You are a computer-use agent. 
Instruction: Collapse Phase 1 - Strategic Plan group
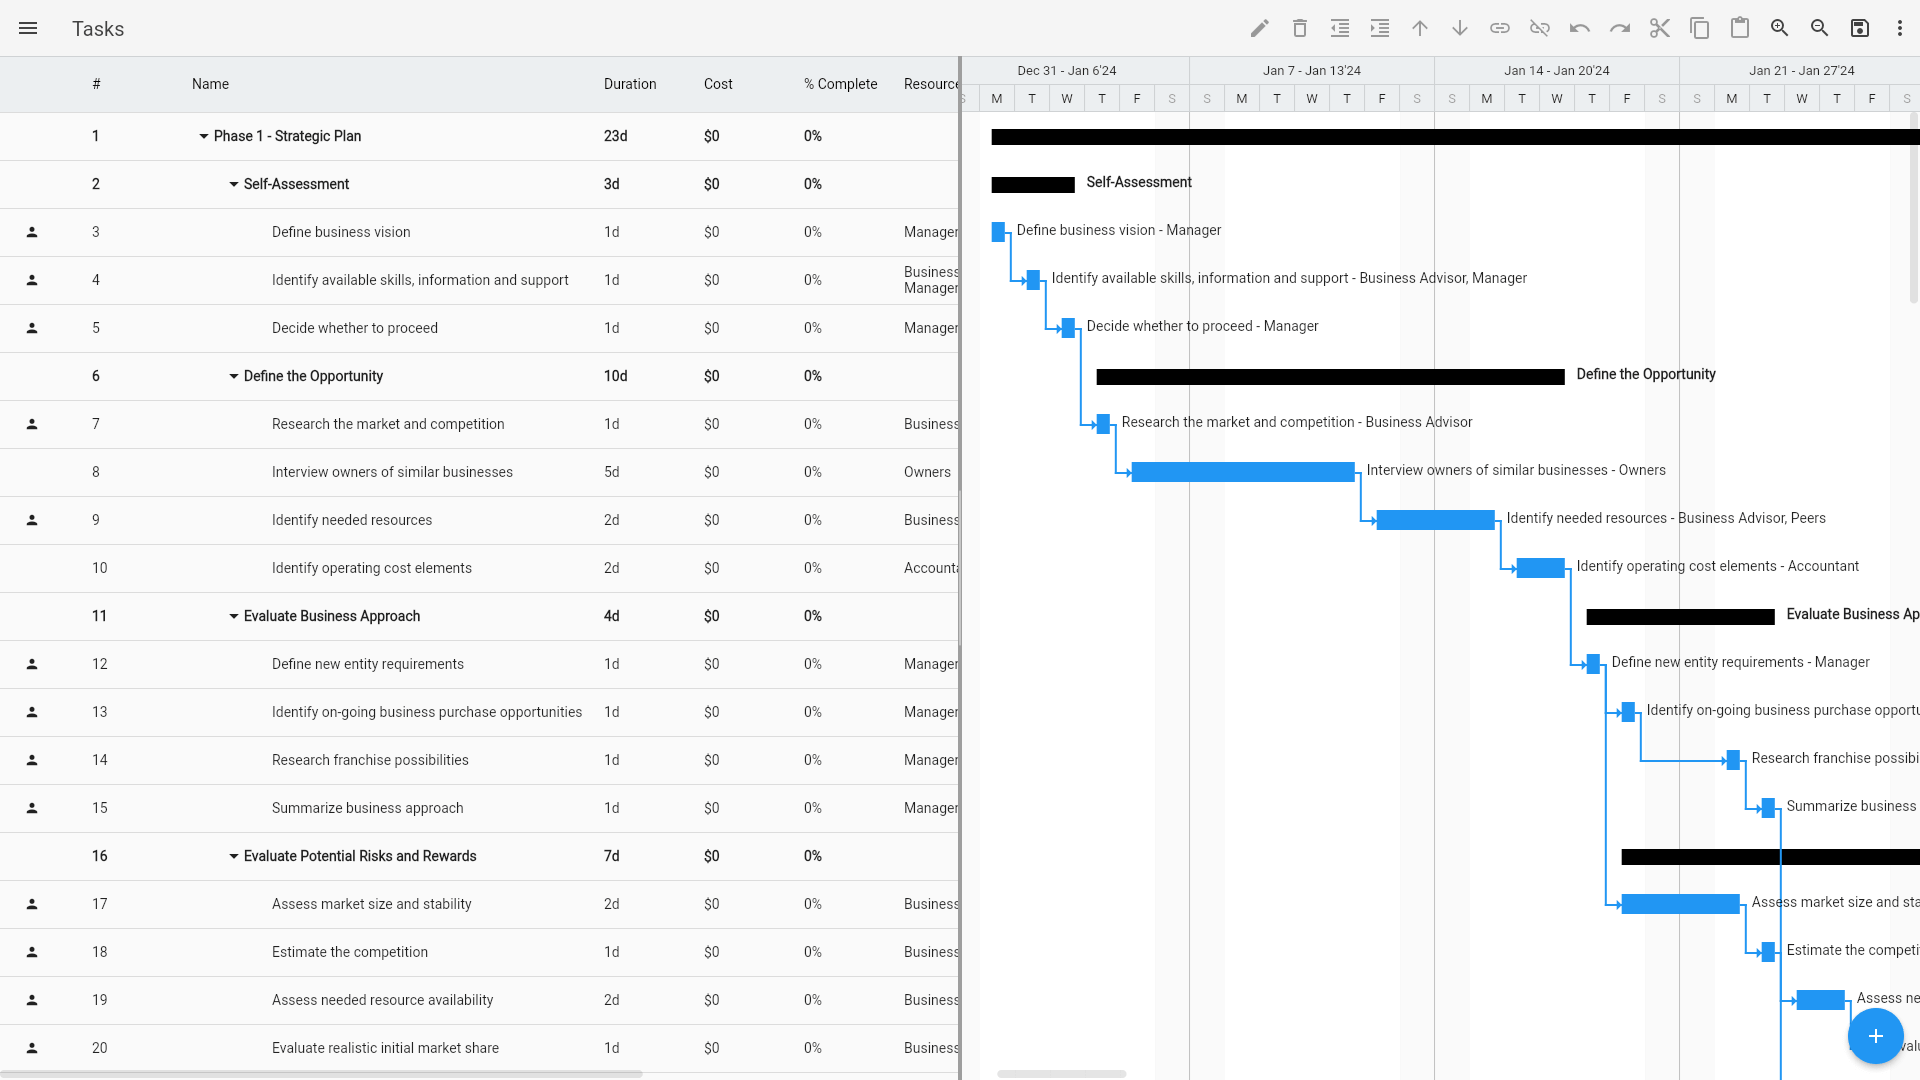204,136
